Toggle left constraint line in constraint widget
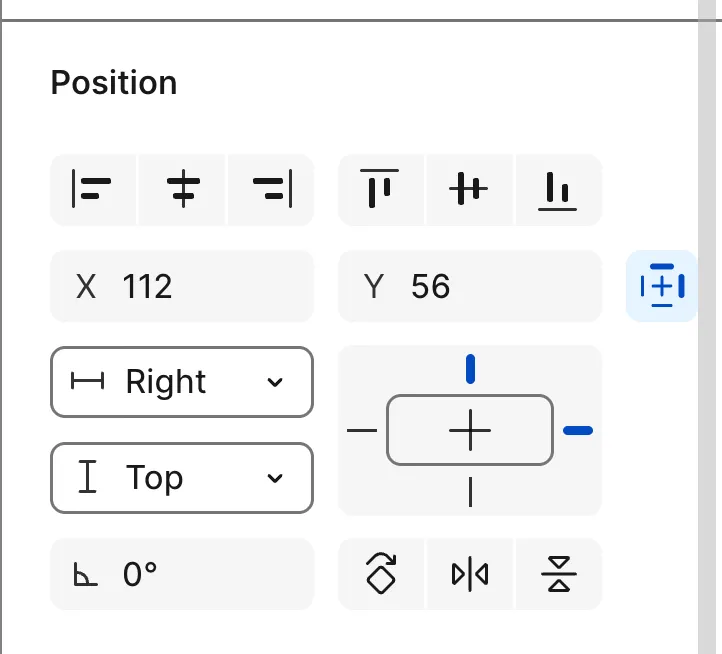722x654 pixels. [362, 431]
